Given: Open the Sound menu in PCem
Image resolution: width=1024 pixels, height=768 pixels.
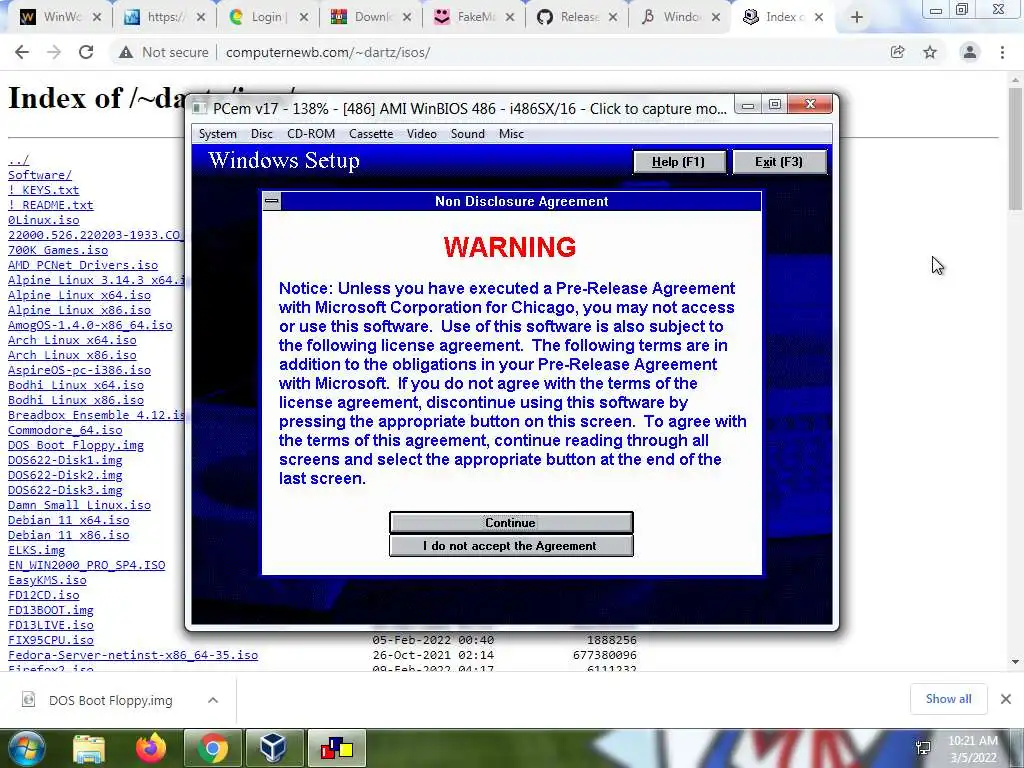Looking at the screenshot, I should 468,134.
